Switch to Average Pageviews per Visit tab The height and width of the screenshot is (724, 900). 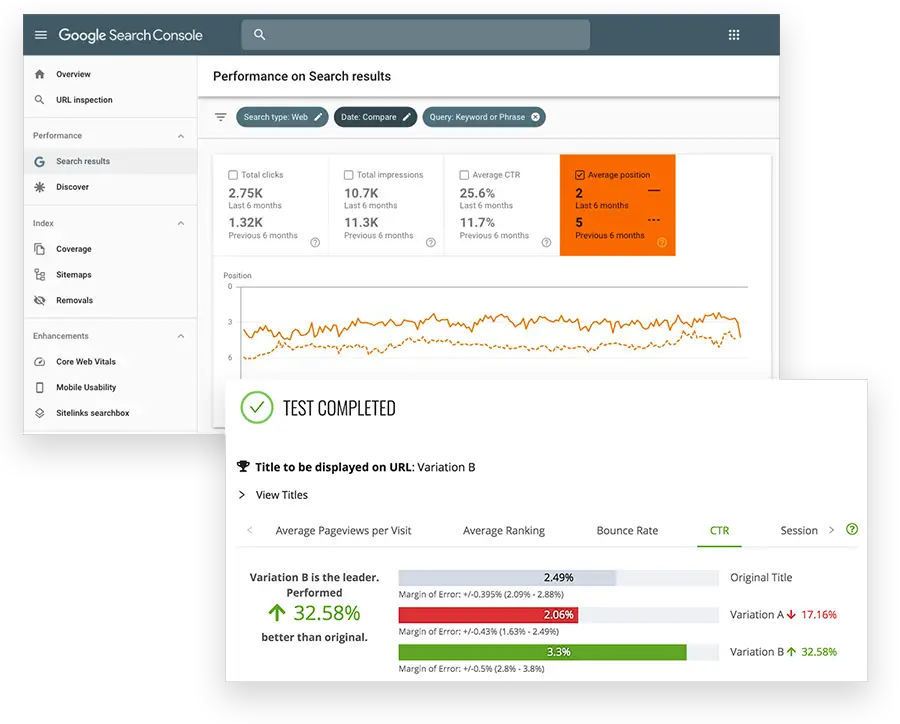(343, 531)
